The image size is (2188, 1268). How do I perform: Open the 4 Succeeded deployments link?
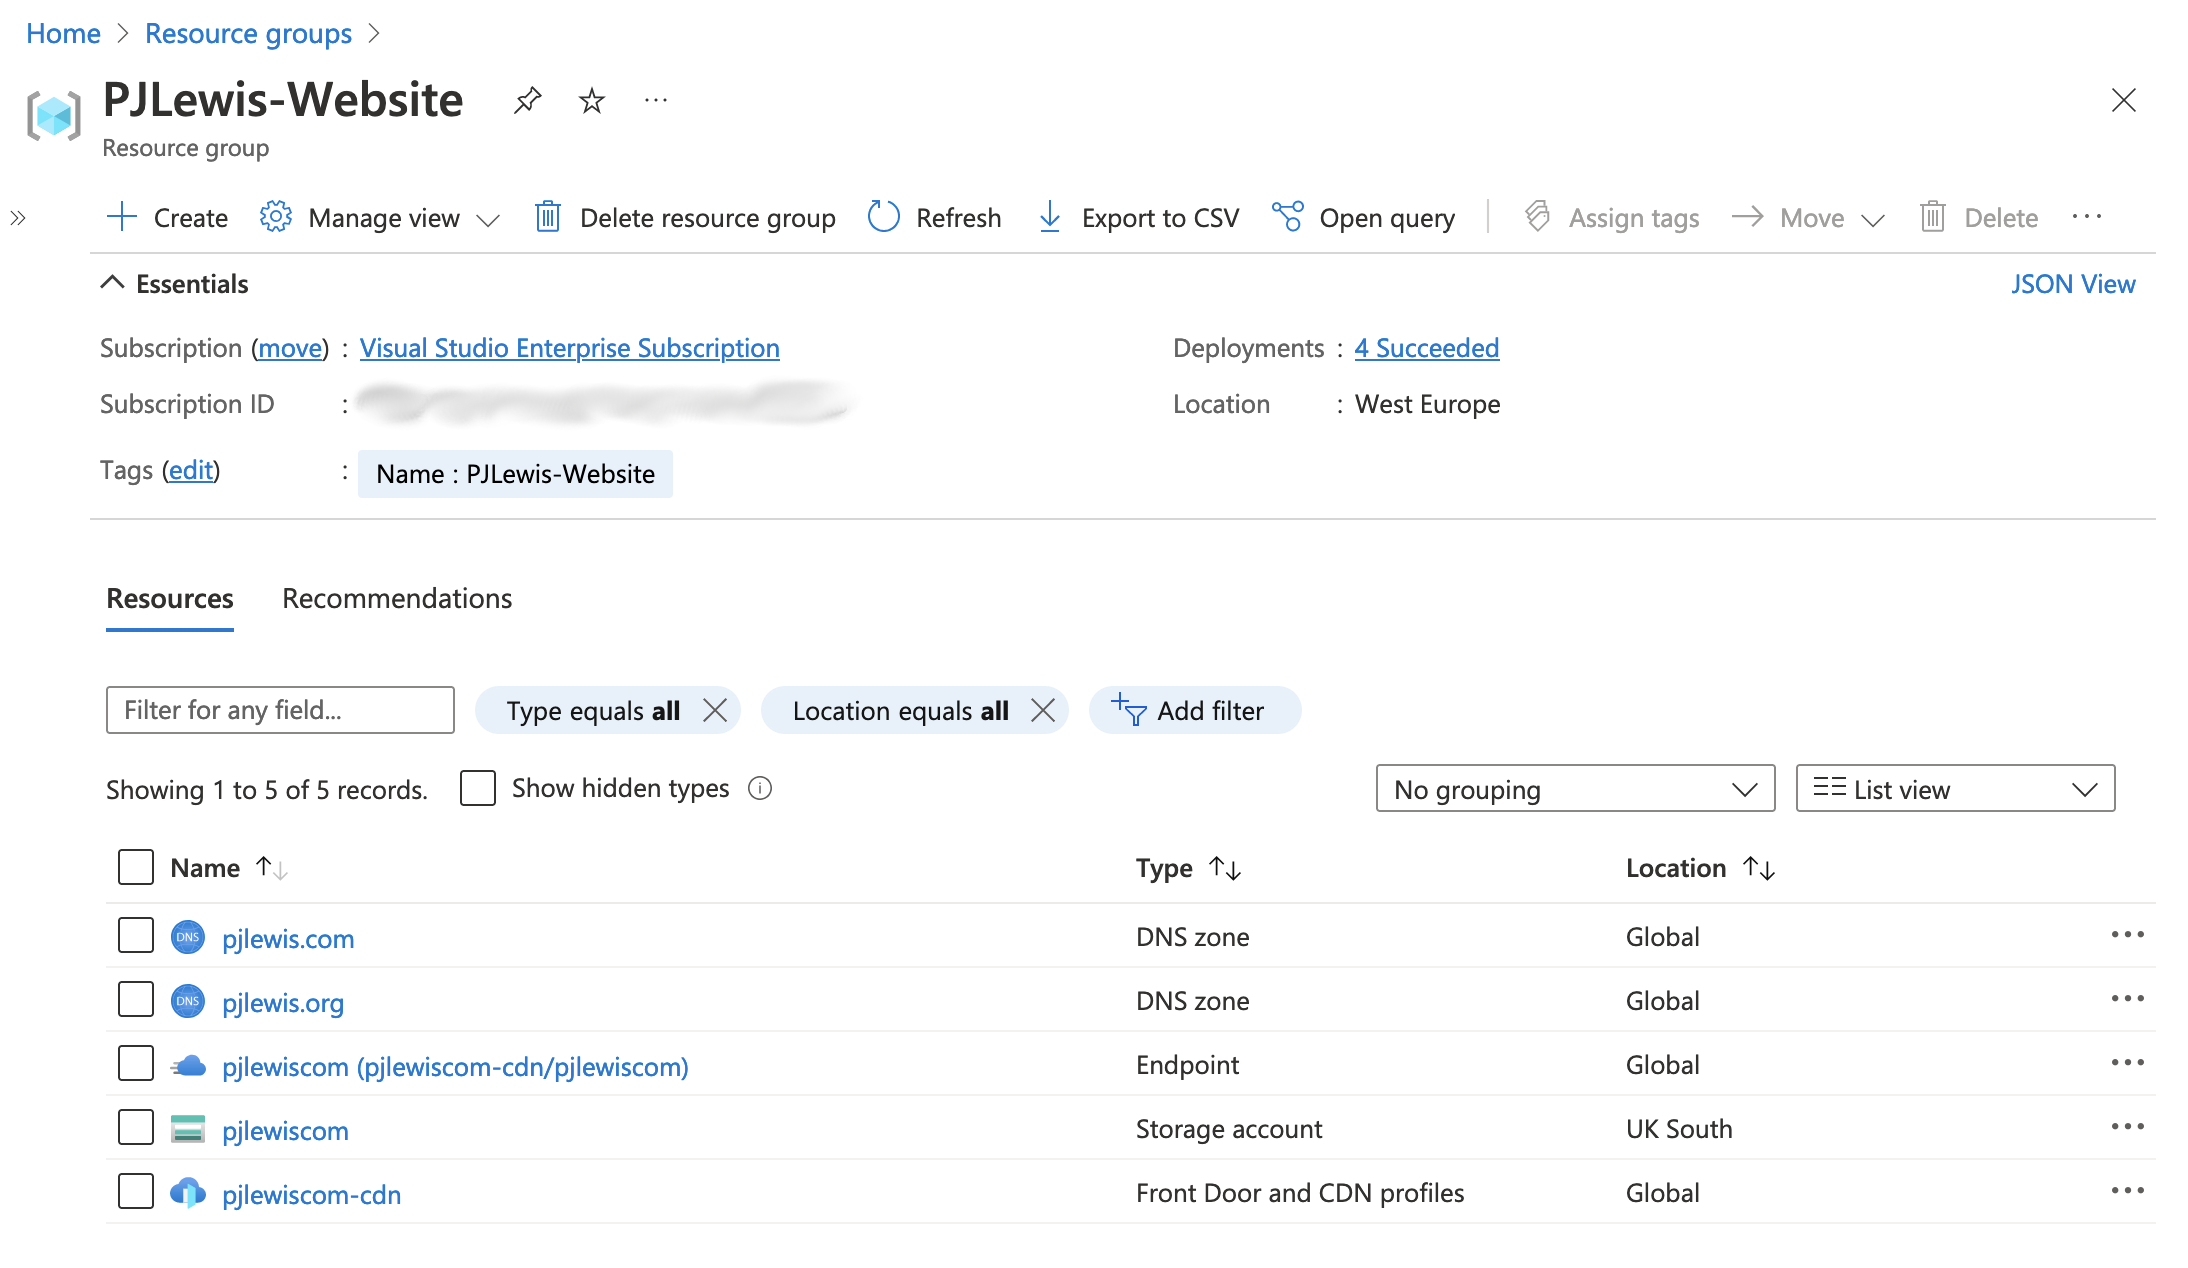(x=1426, y=348)
